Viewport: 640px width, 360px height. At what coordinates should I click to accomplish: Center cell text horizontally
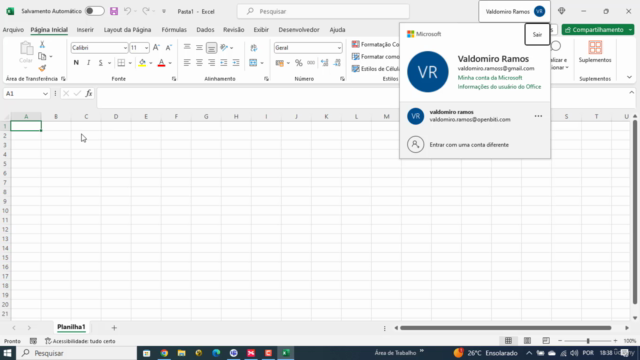pos(199,63)
